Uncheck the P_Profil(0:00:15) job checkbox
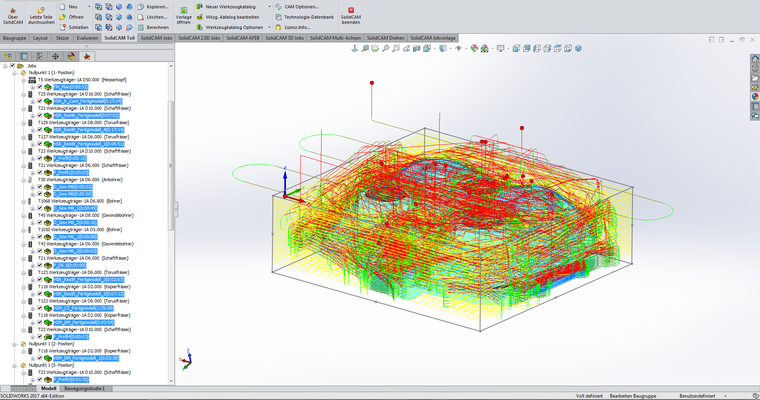This screenshot has height=400, width=760. click(x=40, y=159)
